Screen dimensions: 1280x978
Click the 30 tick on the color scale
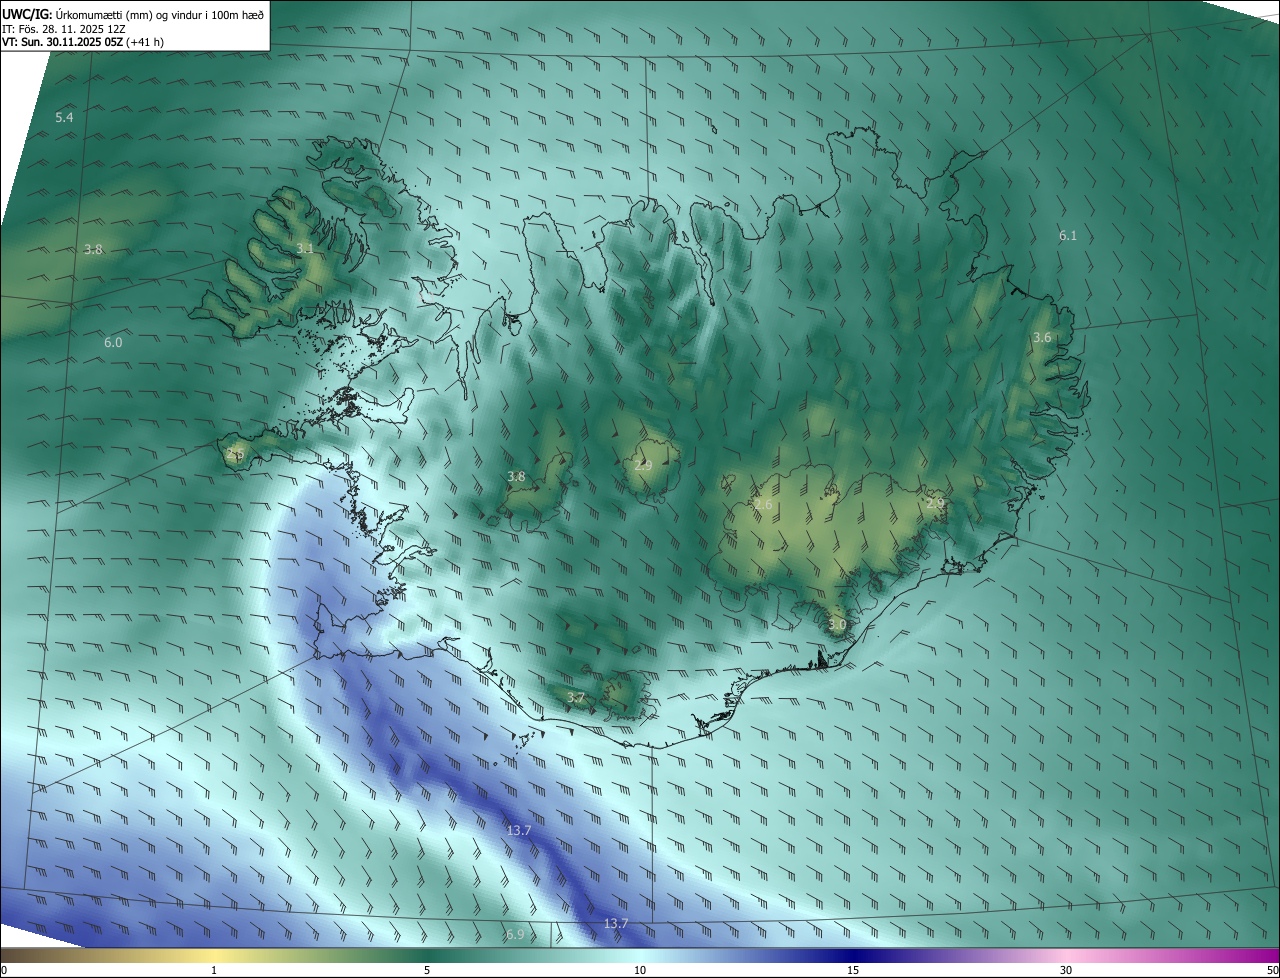(1066, 970)
